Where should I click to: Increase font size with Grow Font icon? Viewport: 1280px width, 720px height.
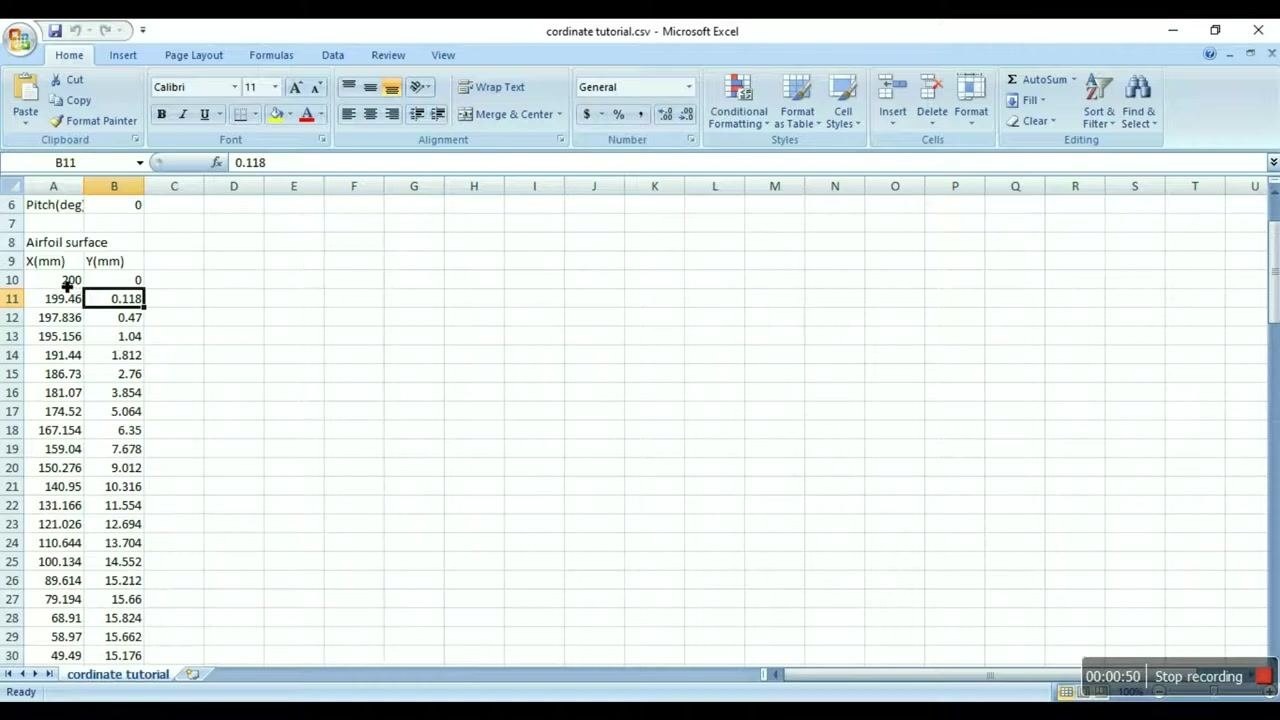click(x=295, y=87)
